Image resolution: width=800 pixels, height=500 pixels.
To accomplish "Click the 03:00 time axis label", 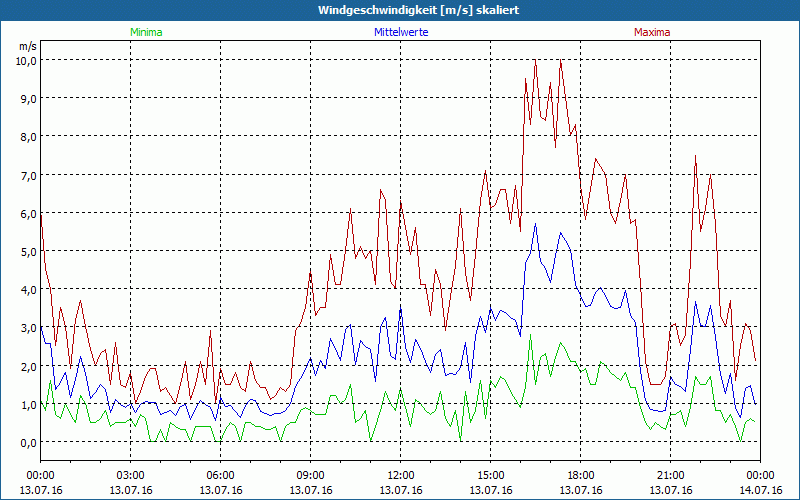I will pyautogui.click(x=131, y=475).
